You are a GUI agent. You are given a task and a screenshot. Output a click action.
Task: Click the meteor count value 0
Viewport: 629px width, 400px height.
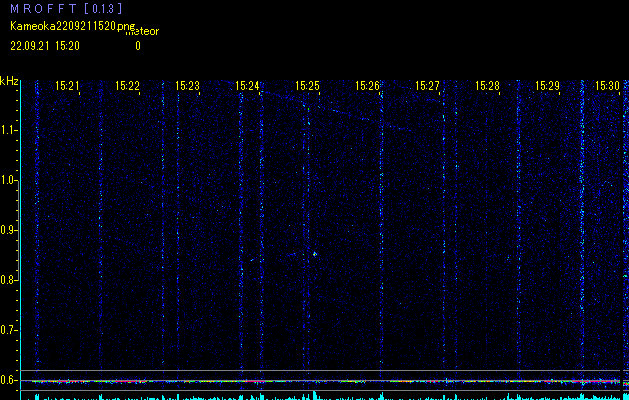(138, 46)
